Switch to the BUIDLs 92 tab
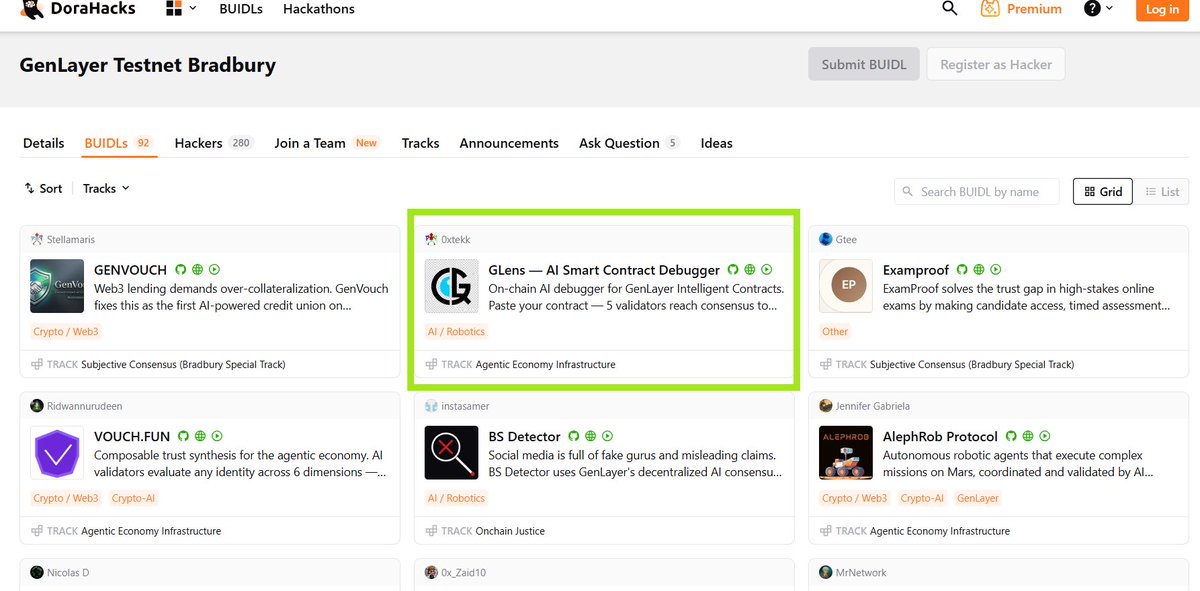 (117, 143)
